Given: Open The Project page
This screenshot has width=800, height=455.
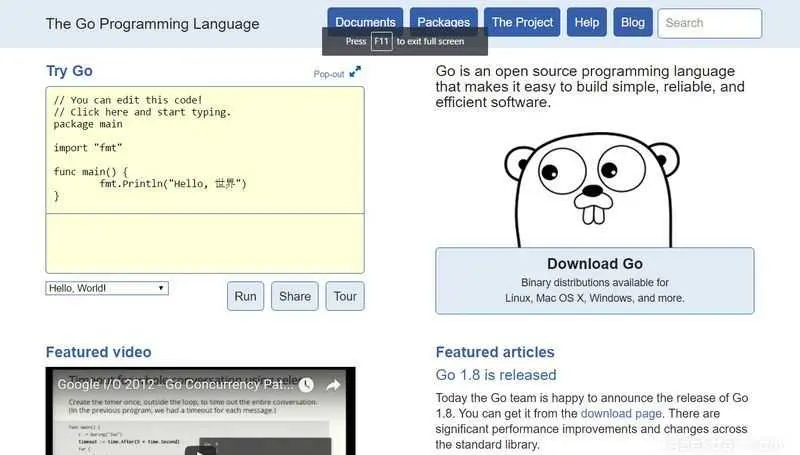Looking at the screenshot, I should point(522,22).
